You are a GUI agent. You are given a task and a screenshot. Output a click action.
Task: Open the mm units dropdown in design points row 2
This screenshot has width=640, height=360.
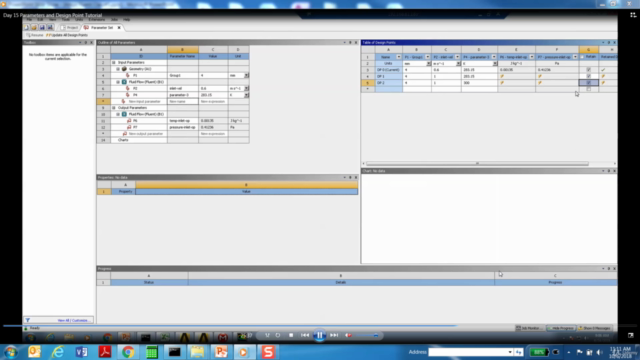[428, 64]
